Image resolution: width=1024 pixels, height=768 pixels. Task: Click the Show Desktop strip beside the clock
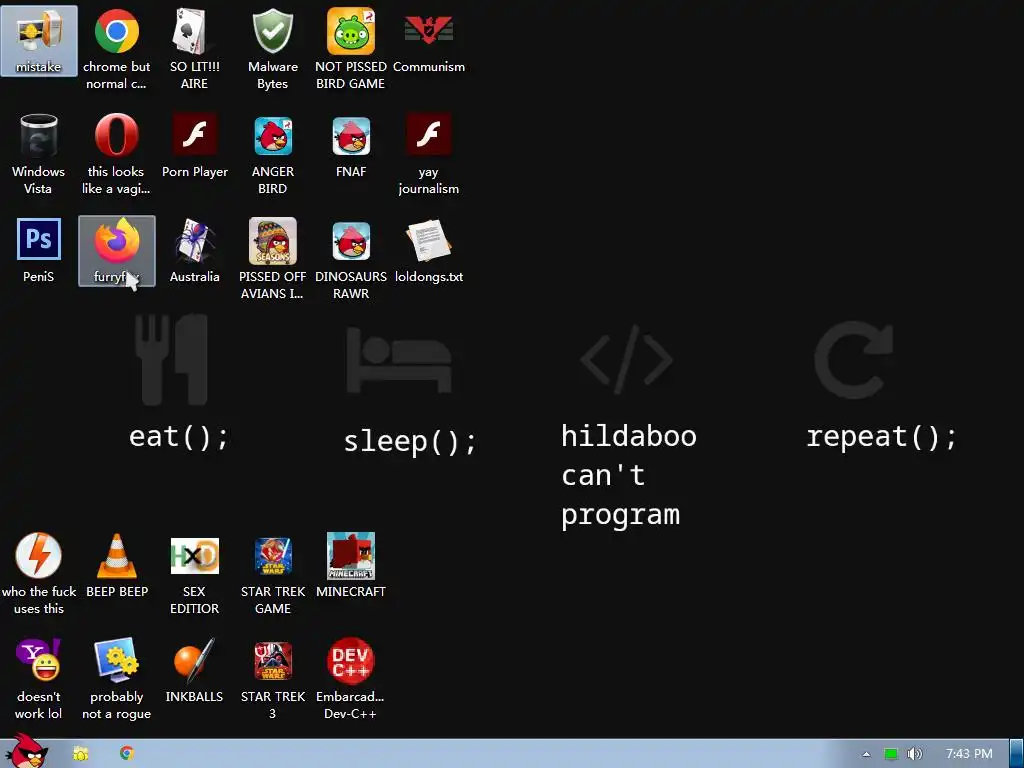(x=1016, y=754)
